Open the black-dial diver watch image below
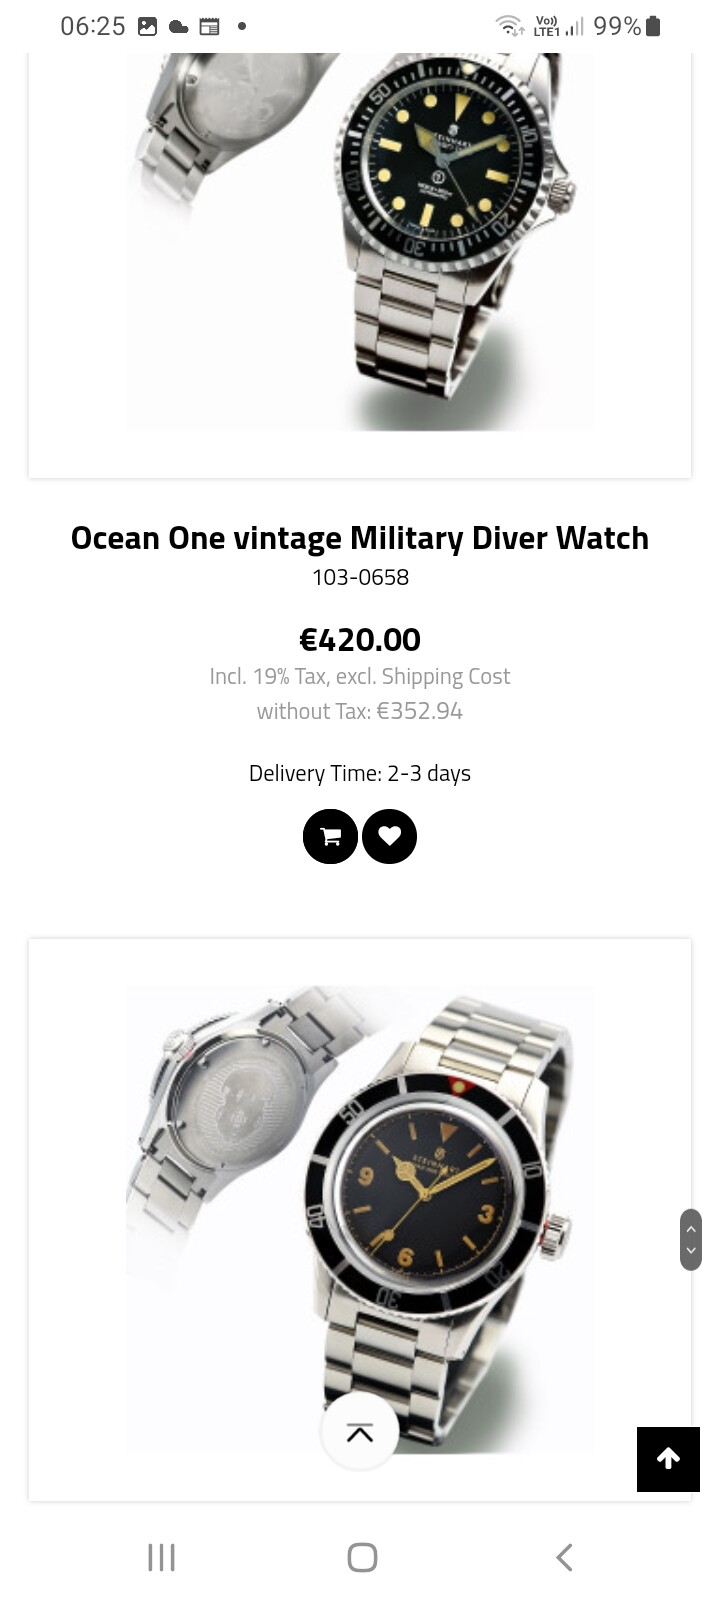The image size is (720, 1600). (360, 1219)
